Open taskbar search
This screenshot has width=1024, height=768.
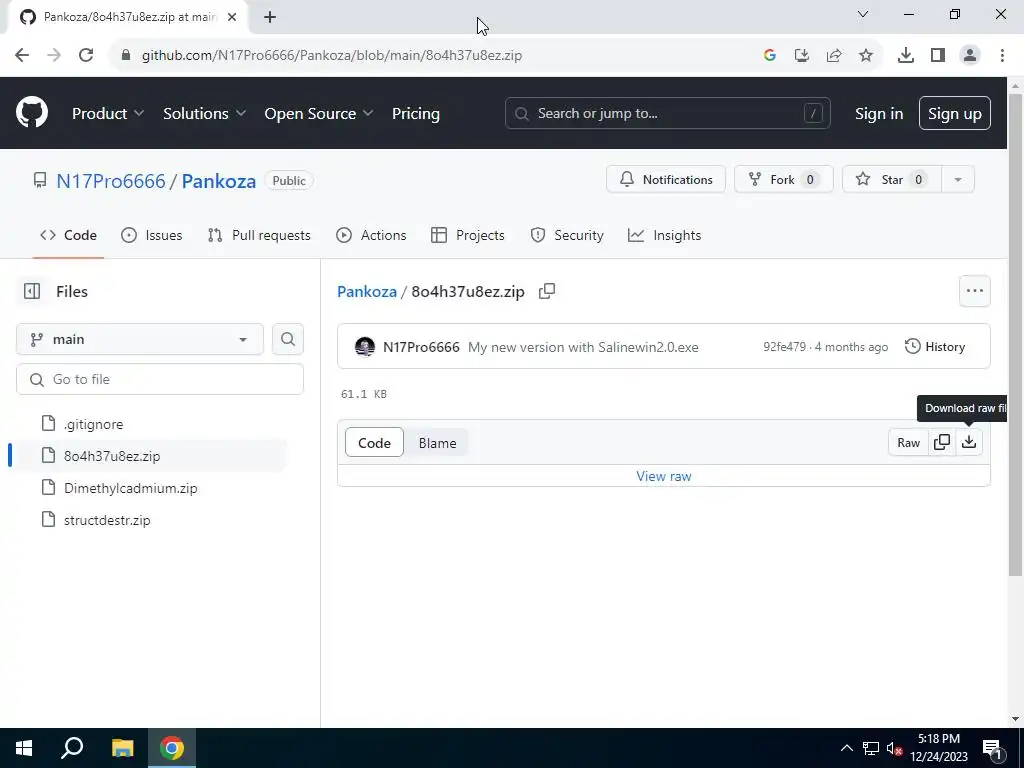[x=72, y=748]
